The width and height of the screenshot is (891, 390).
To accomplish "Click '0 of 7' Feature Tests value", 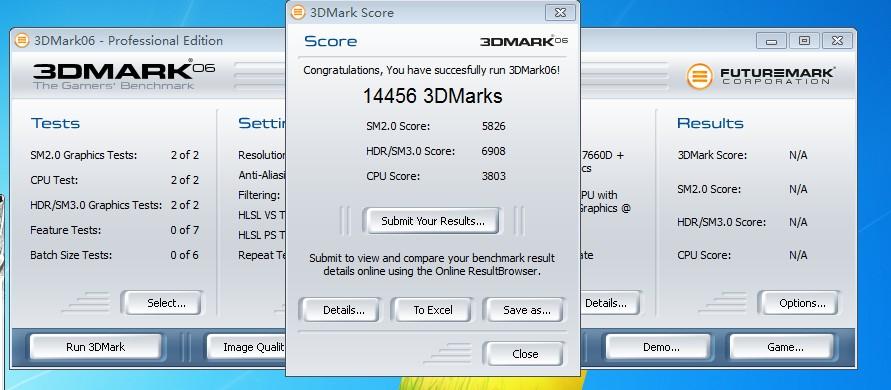I will [185, 230].
